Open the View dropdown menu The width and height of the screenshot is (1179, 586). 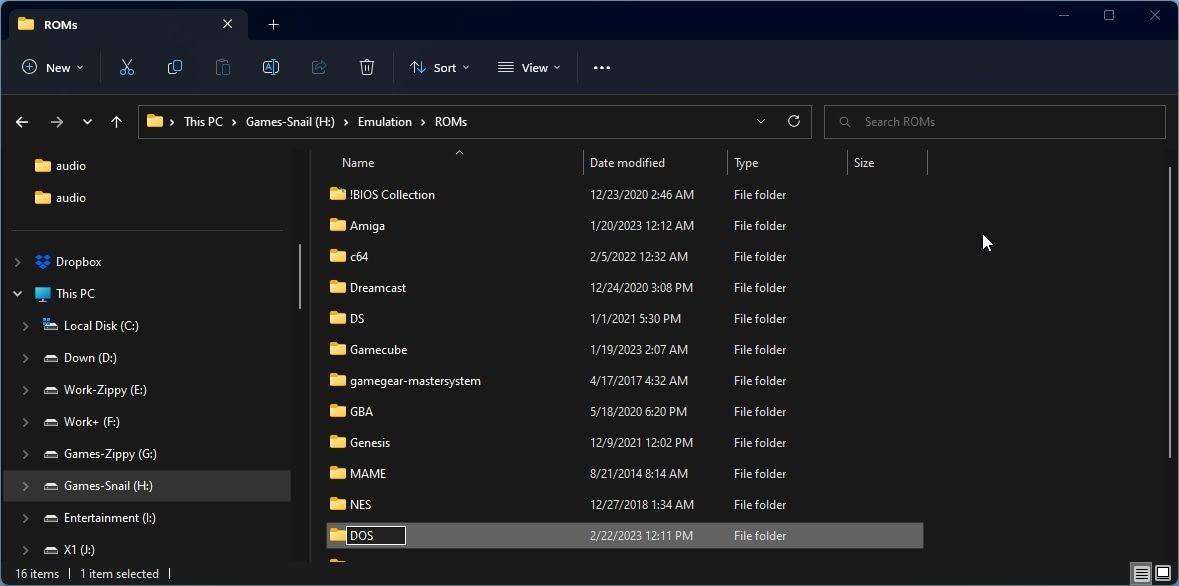[x=529, y=67]
